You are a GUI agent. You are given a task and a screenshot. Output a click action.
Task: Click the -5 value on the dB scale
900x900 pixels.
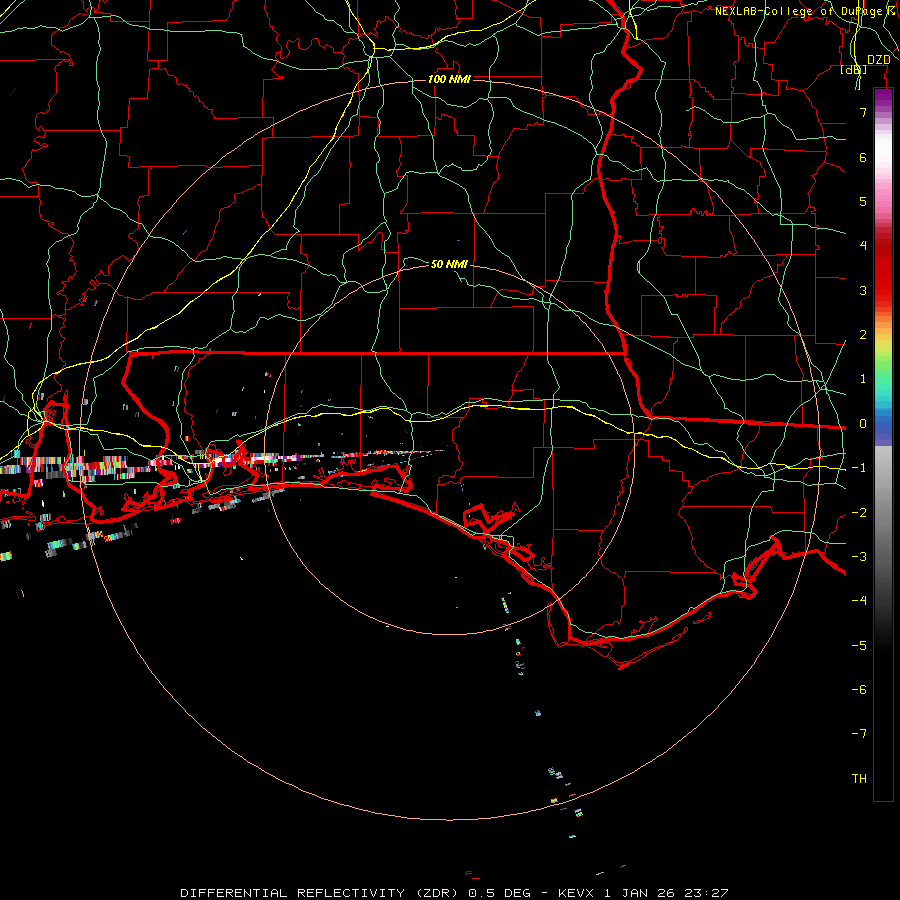point(859,646)
